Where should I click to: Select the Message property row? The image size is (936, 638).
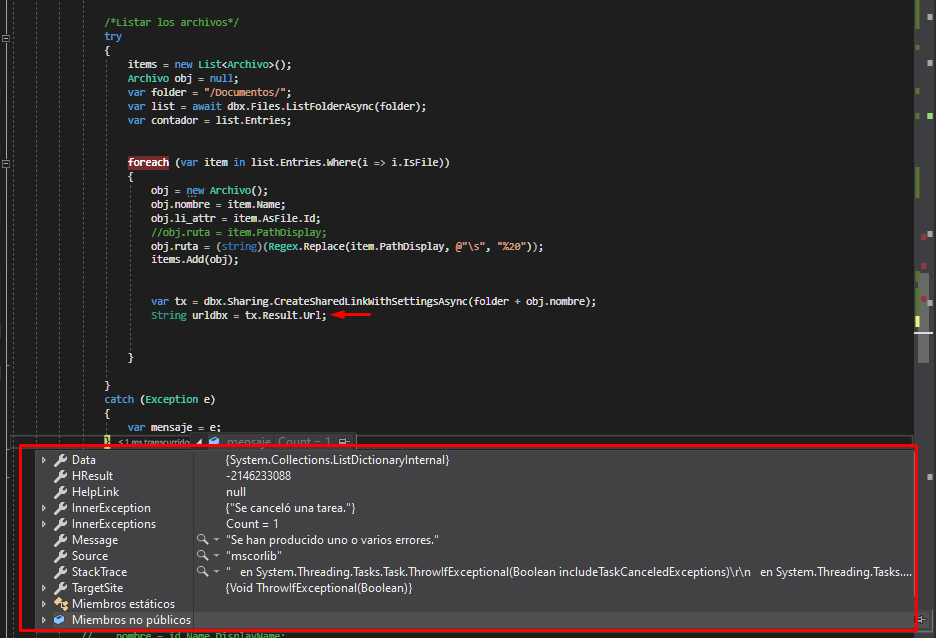coord(95,540)
